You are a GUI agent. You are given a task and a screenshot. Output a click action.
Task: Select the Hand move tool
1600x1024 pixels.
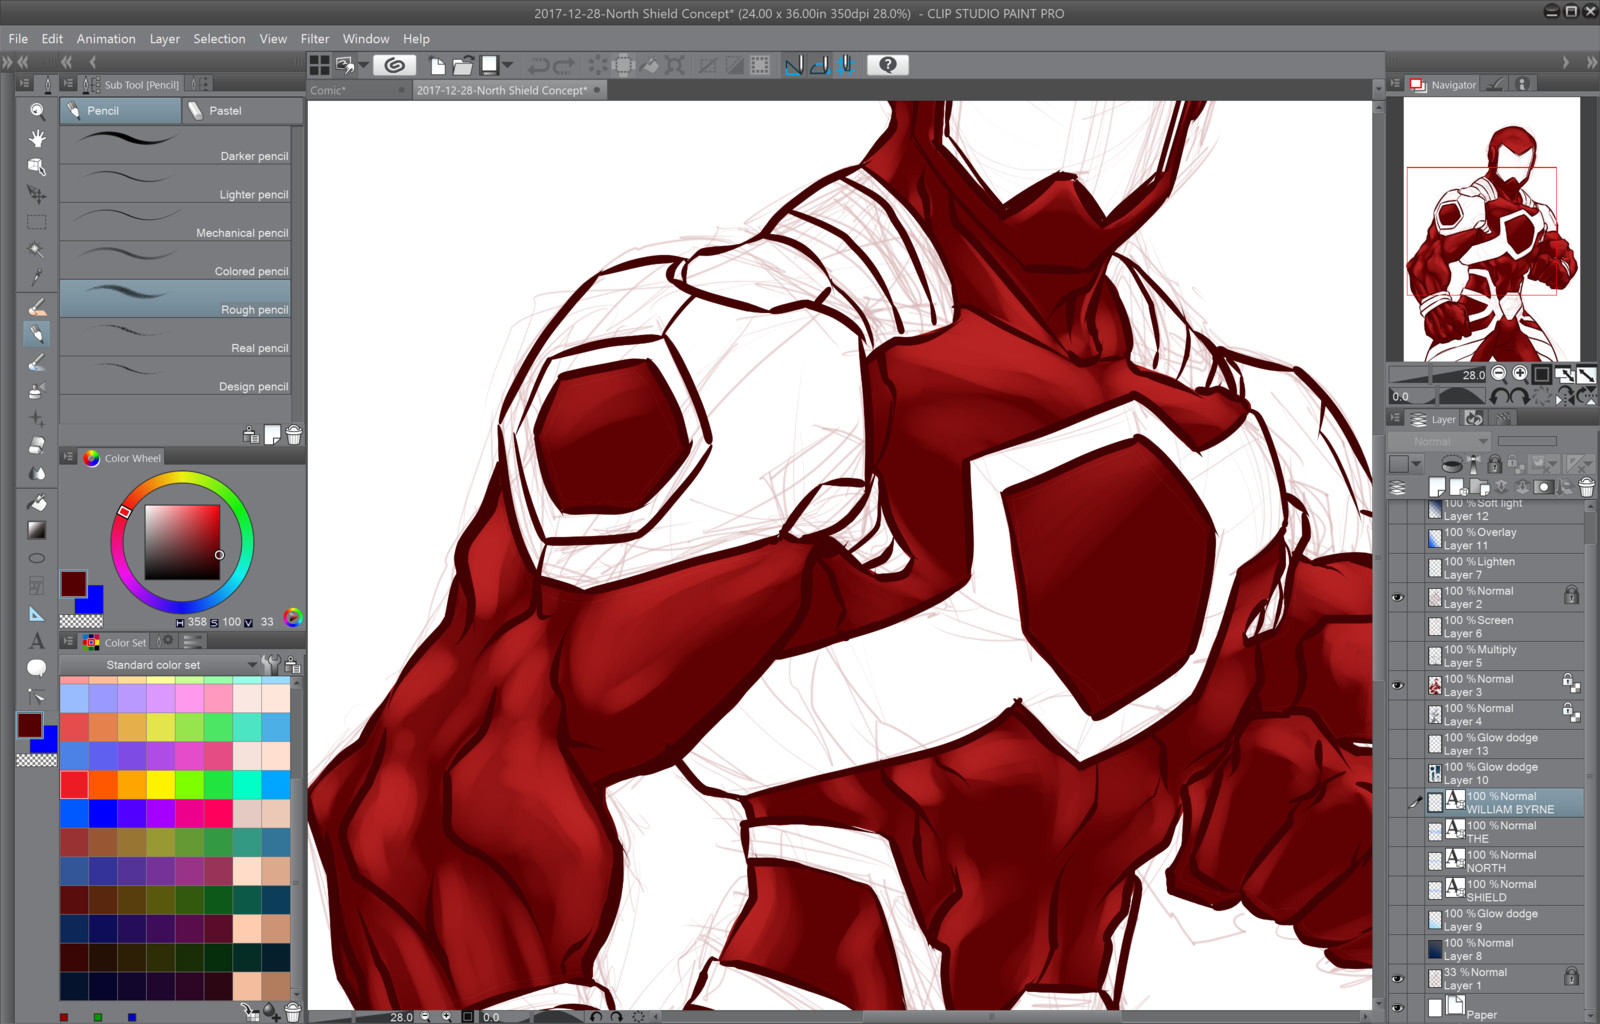37,138
